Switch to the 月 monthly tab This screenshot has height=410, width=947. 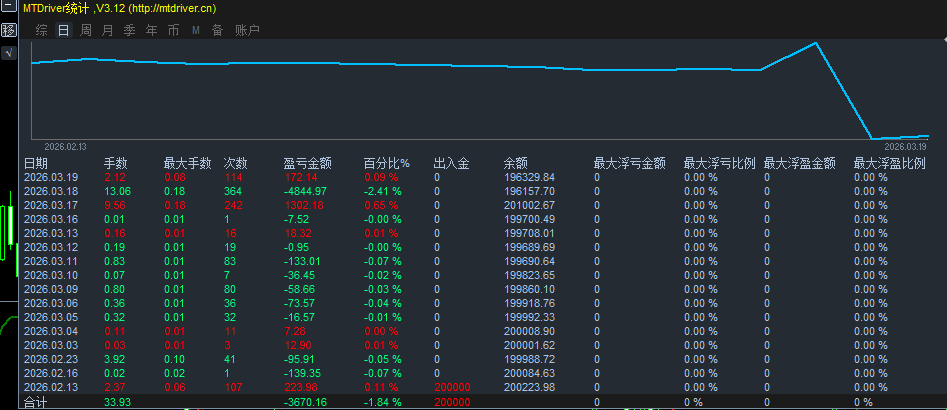[107, 30]
